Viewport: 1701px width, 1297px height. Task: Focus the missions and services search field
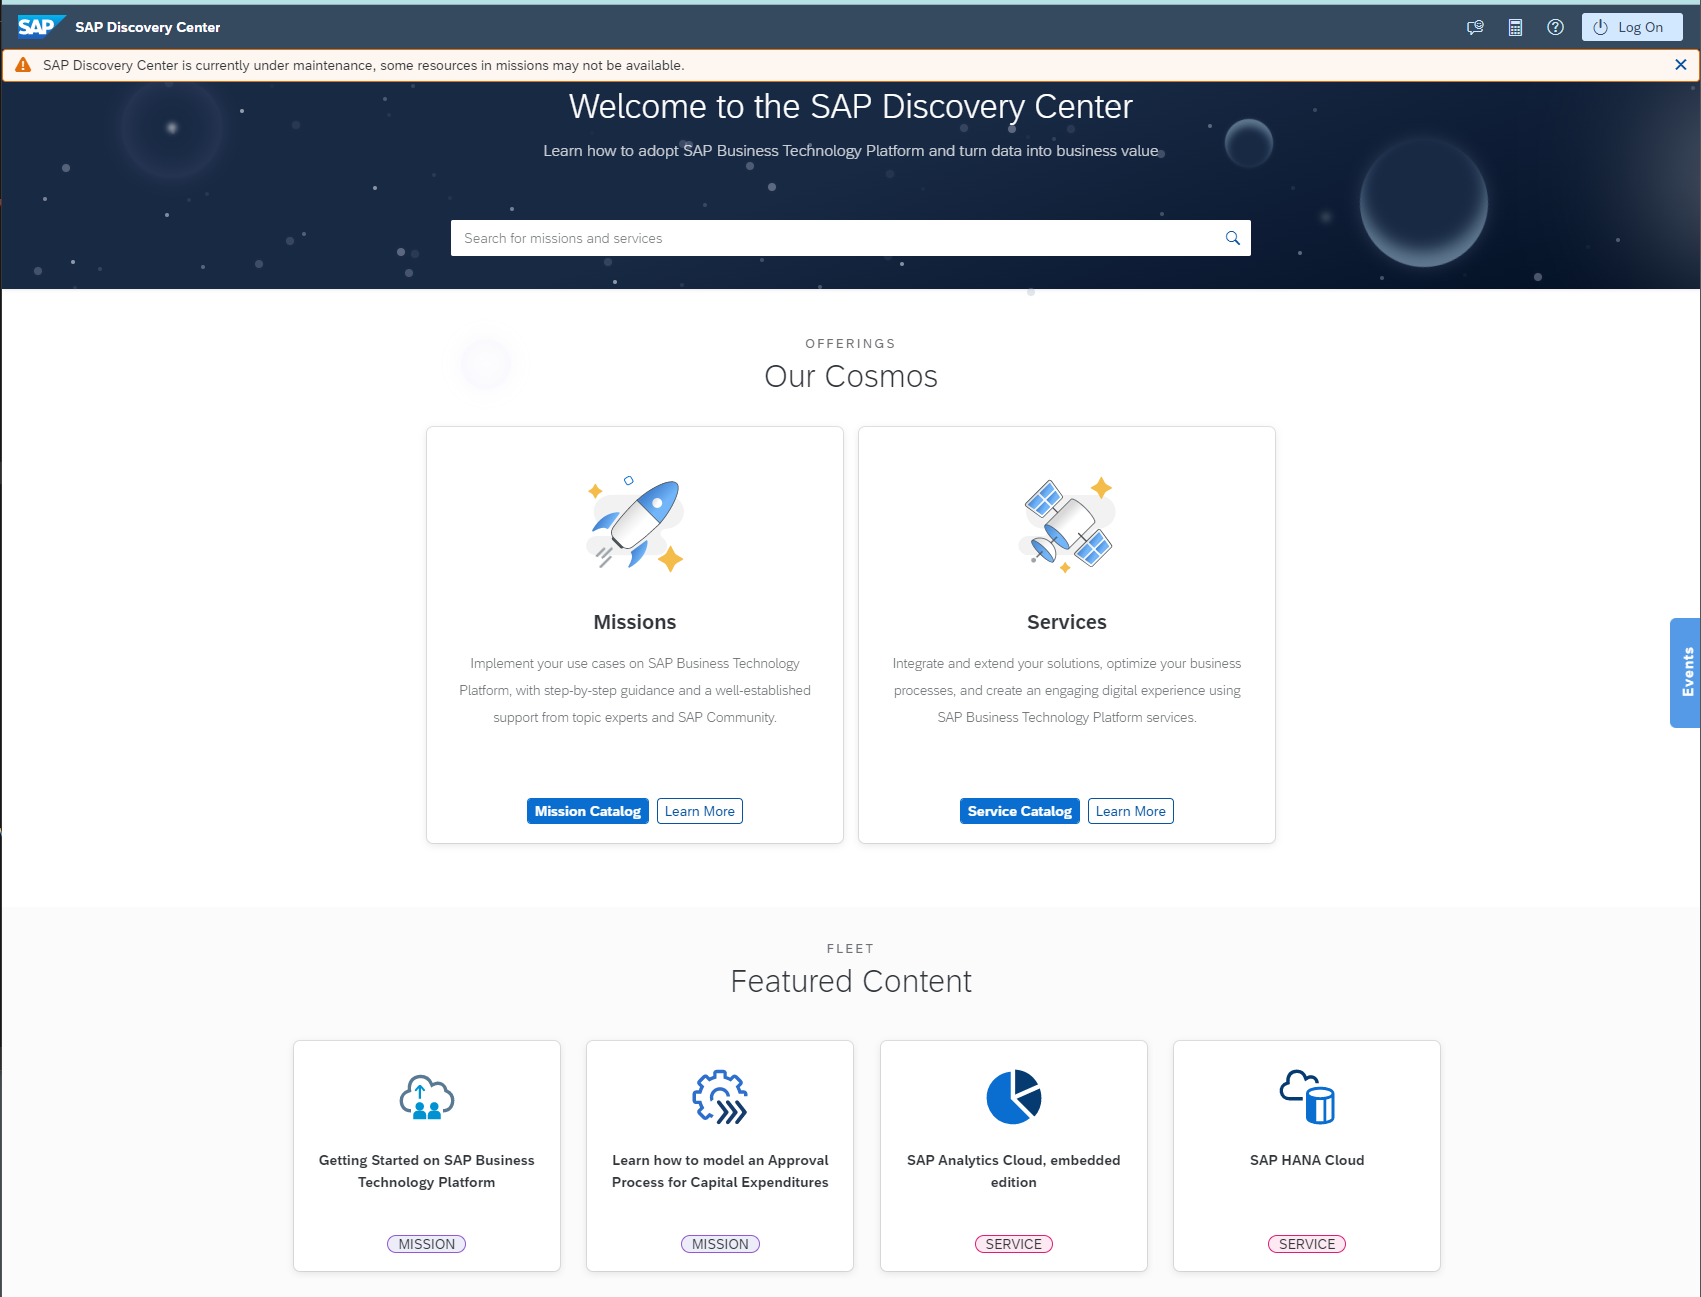pyautogui.click(x=850, y=238)
